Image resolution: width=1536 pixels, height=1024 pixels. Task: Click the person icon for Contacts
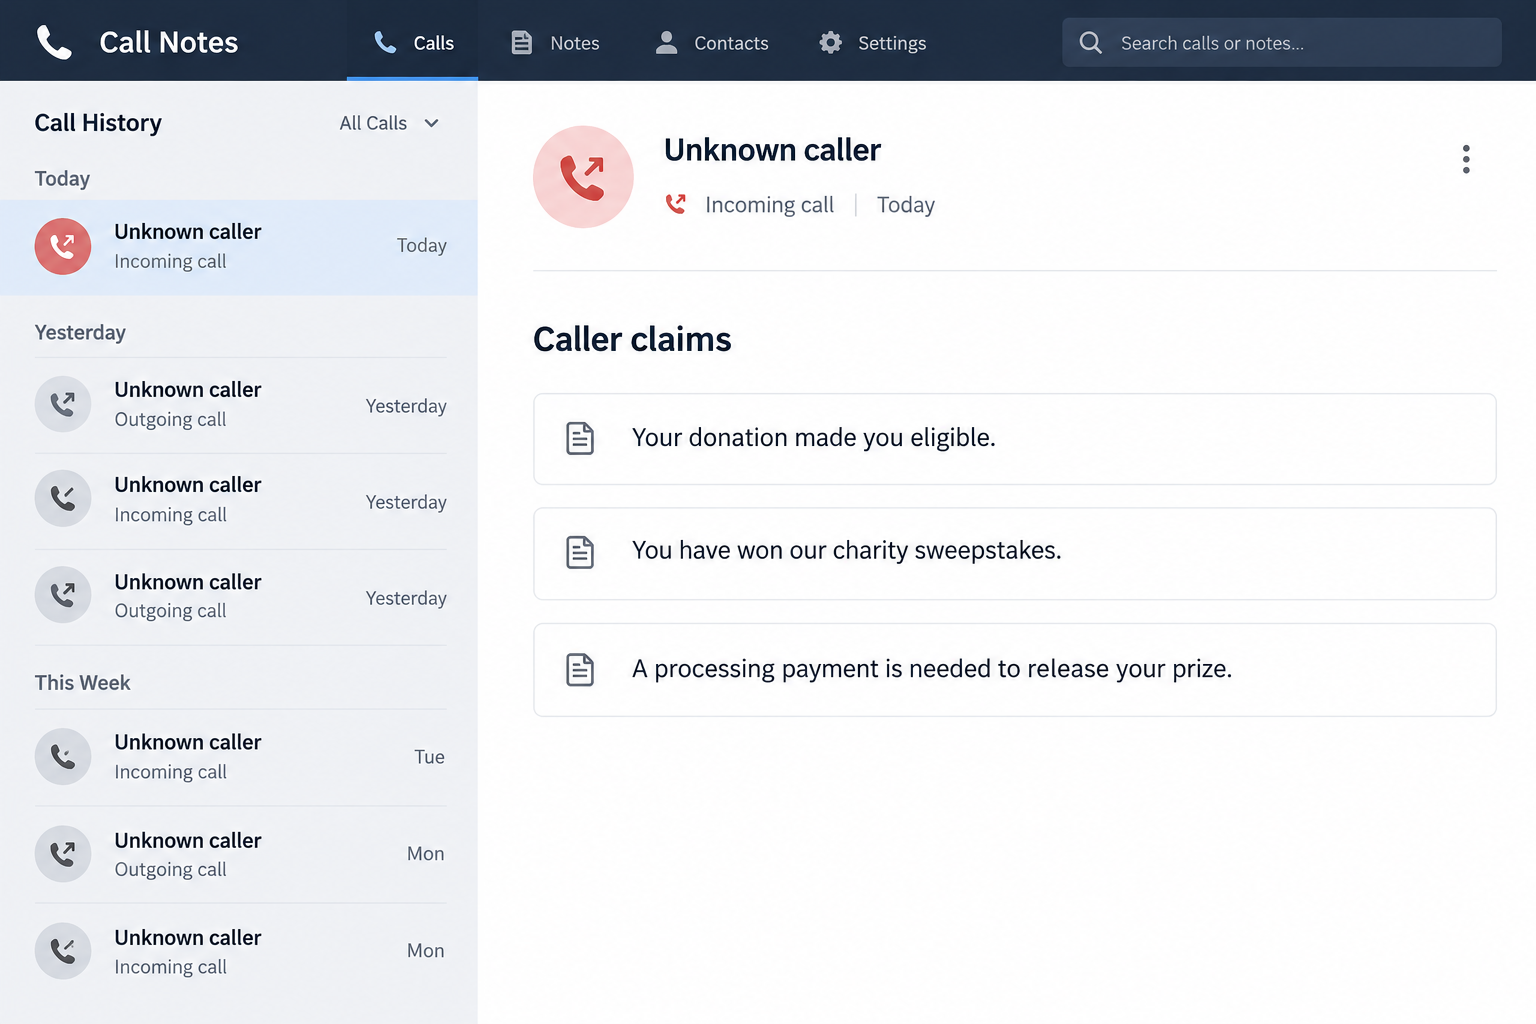click(x=666, y=42)
